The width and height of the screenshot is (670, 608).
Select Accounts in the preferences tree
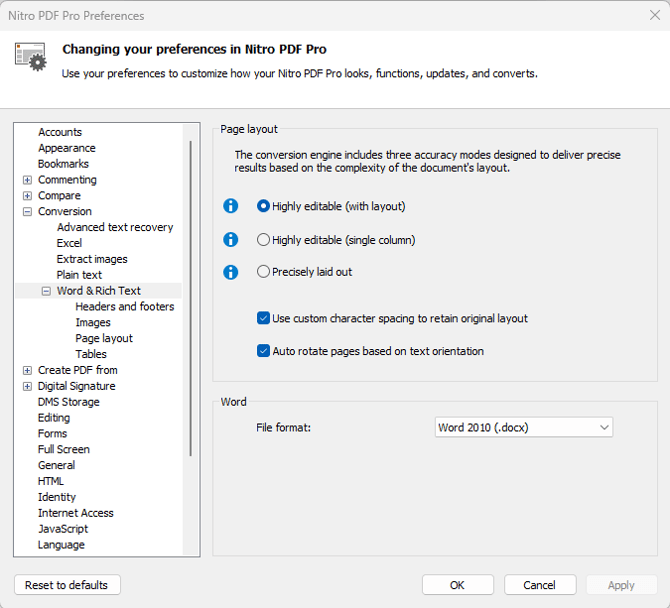coord(60,132)
